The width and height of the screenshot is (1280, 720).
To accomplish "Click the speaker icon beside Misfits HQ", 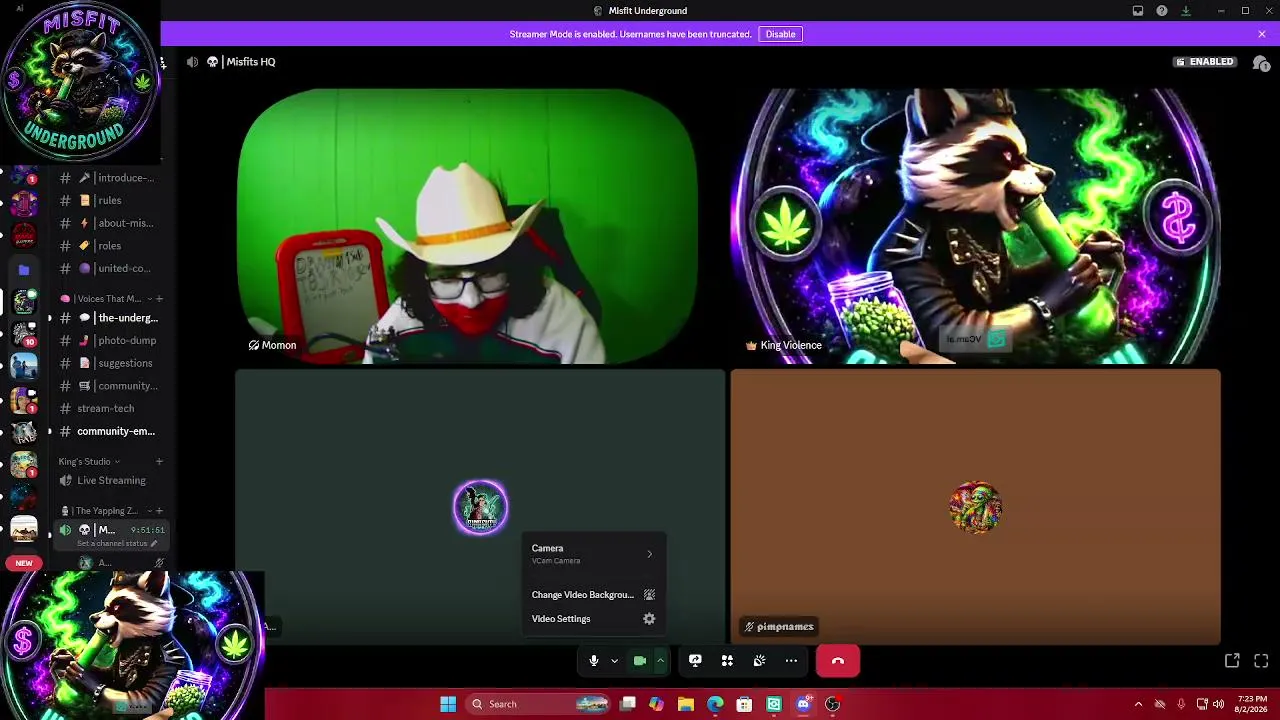I will [192, 62].
